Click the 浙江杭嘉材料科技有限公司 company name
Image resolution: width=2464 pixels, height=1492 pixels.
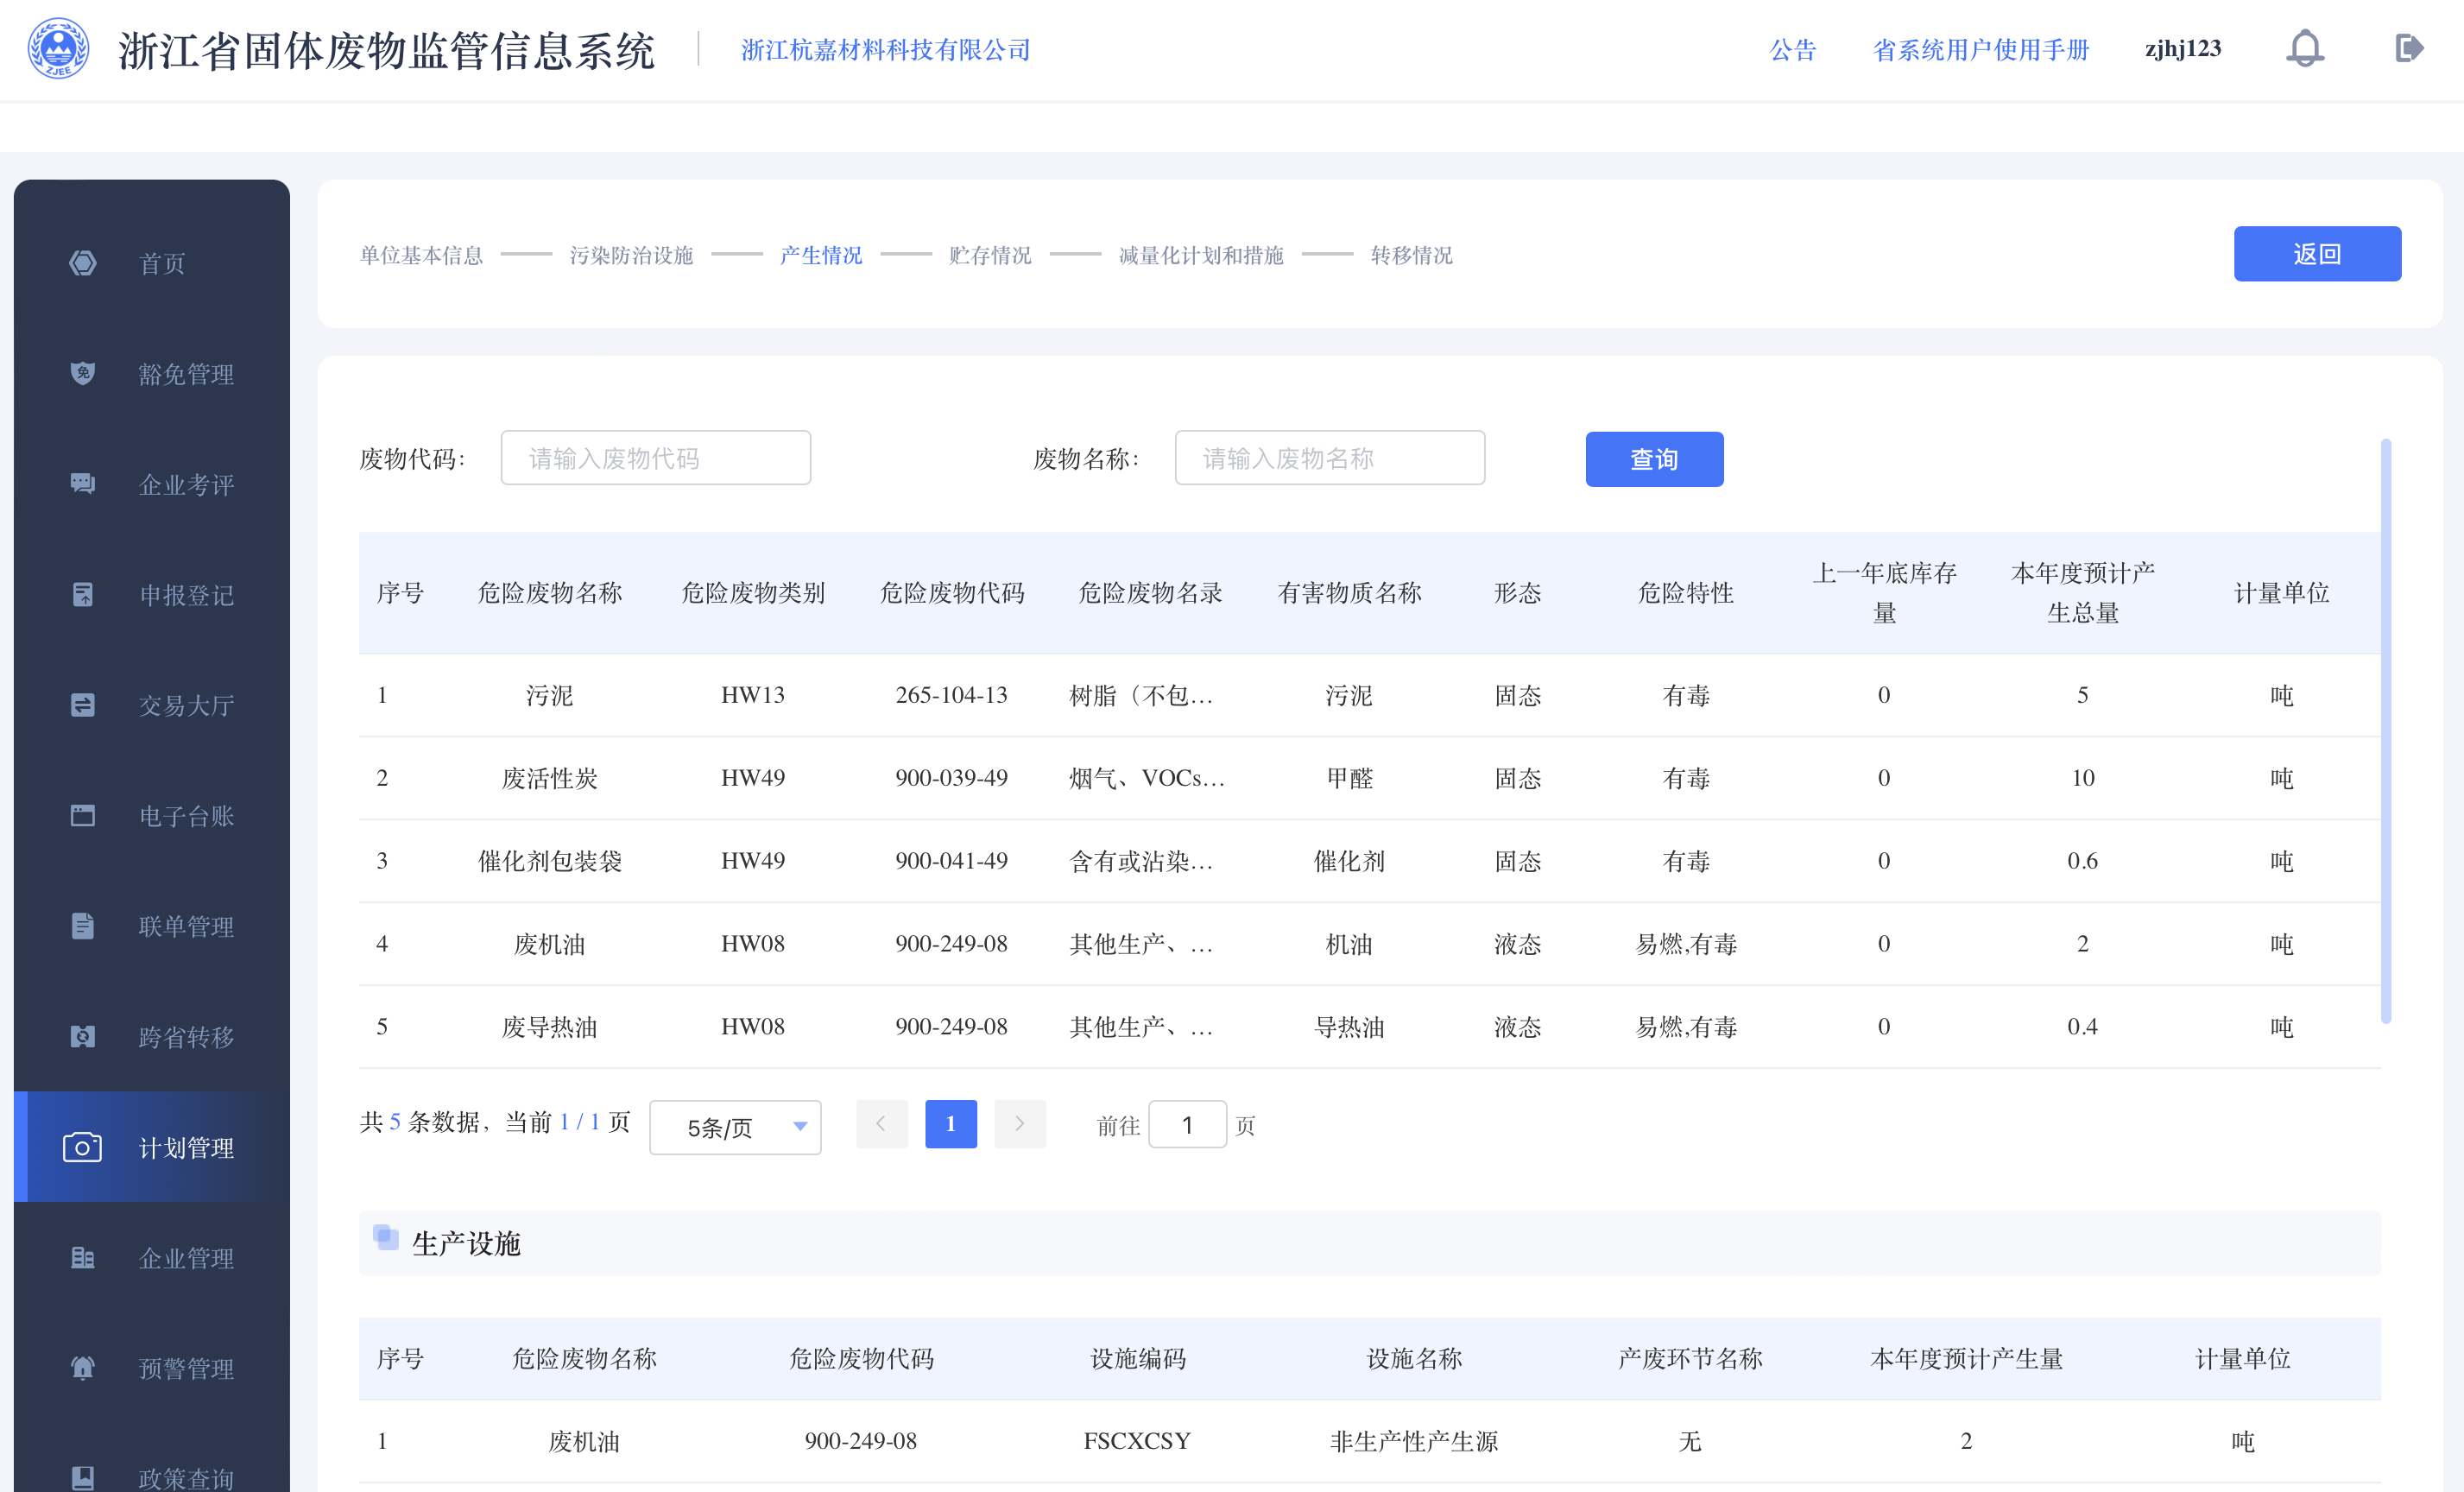click(886, 49)
